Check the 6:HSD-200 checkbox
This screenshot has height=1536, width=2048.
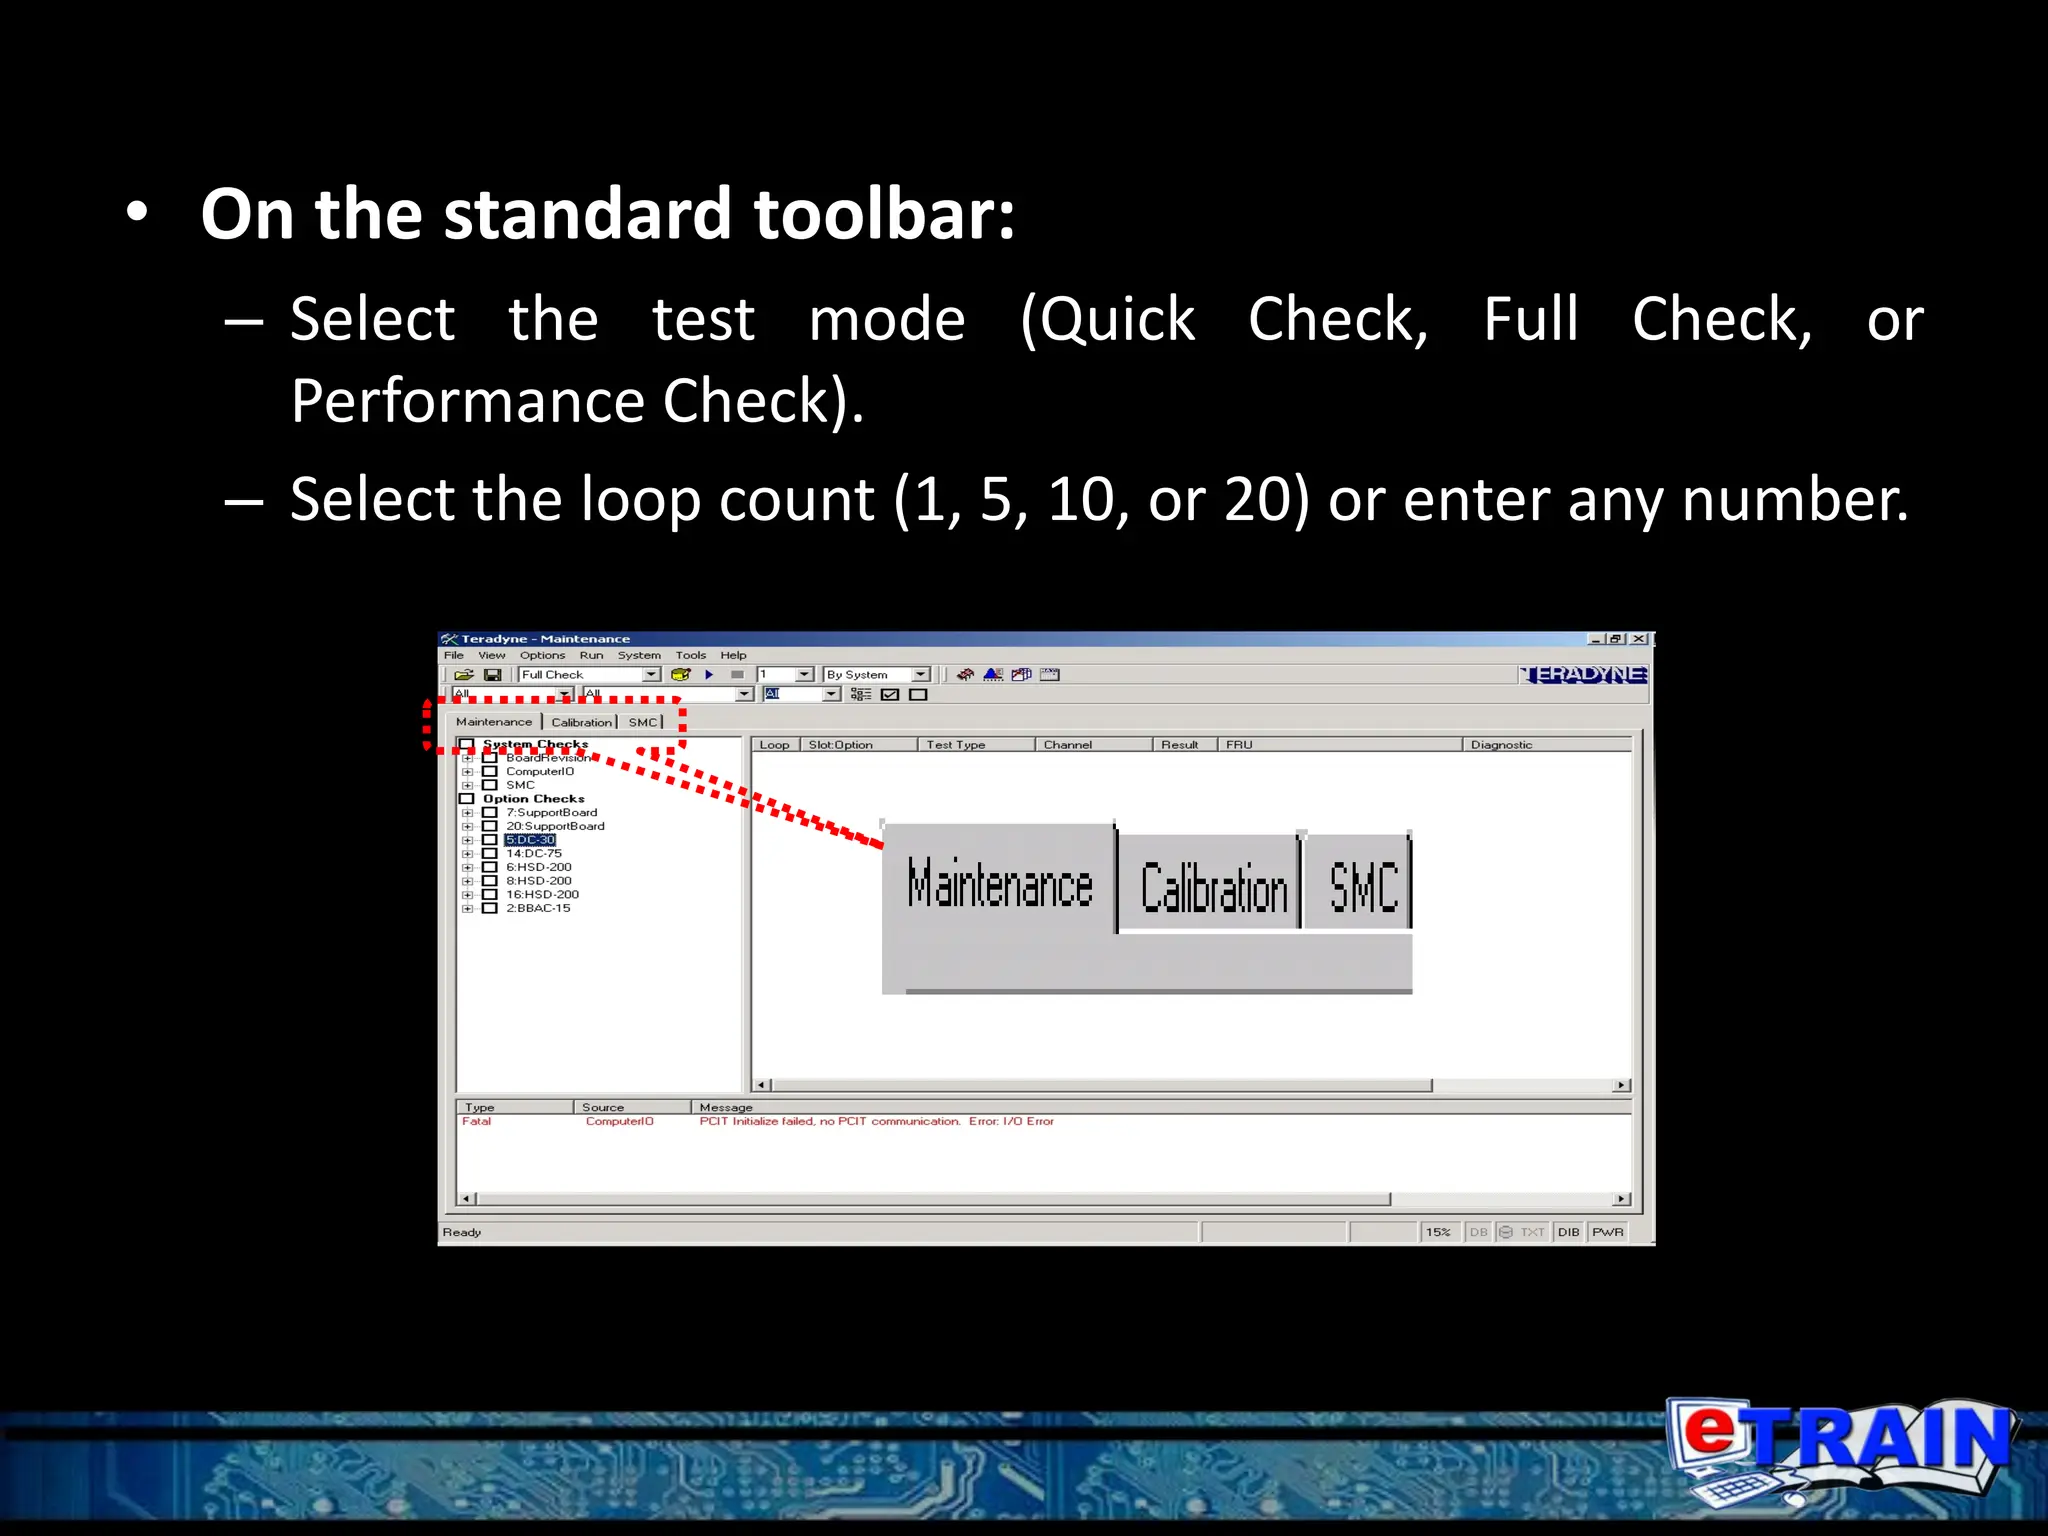tap(490, 867)
